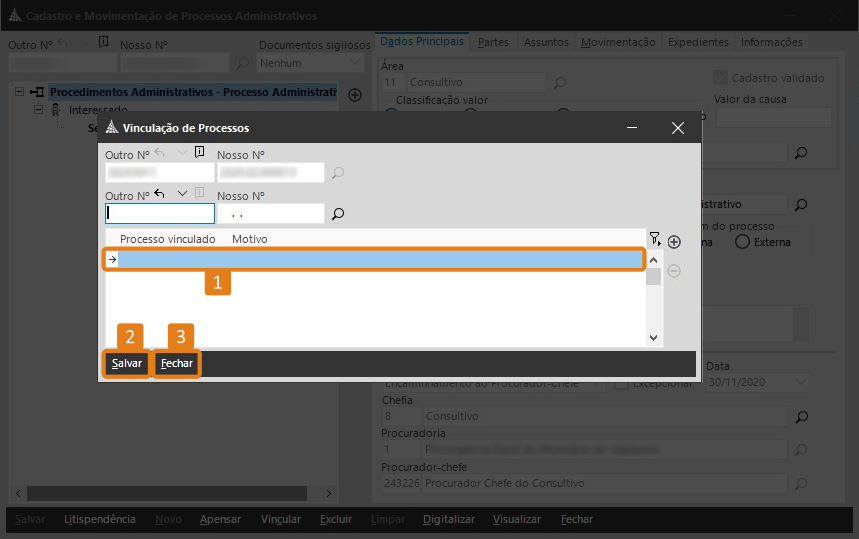Open the Expedientes tab
The image size is (859, 539).
click(x=698, y=42)
